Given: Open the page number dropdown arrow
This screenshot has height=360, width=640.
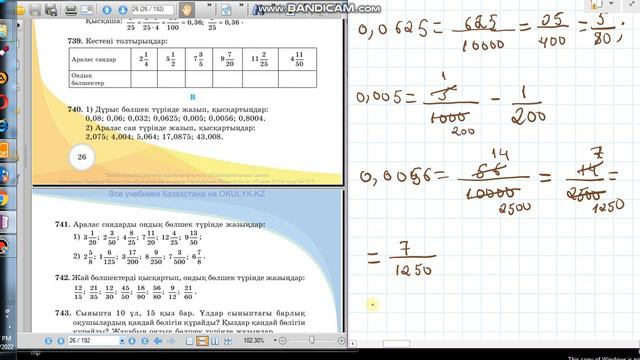Looking at the screenshot, I should tap(122, 340).
